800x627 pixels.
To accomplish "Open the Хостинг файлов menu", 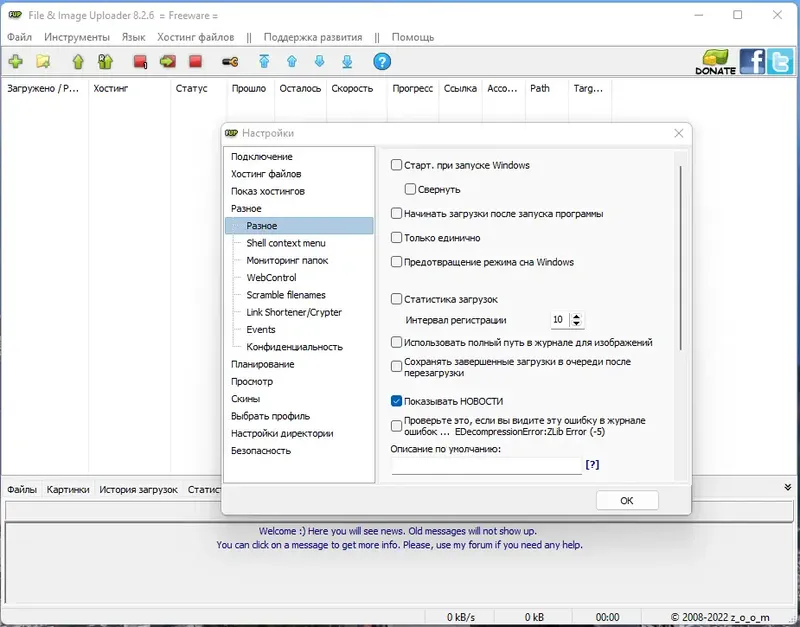I will point(195,37).
